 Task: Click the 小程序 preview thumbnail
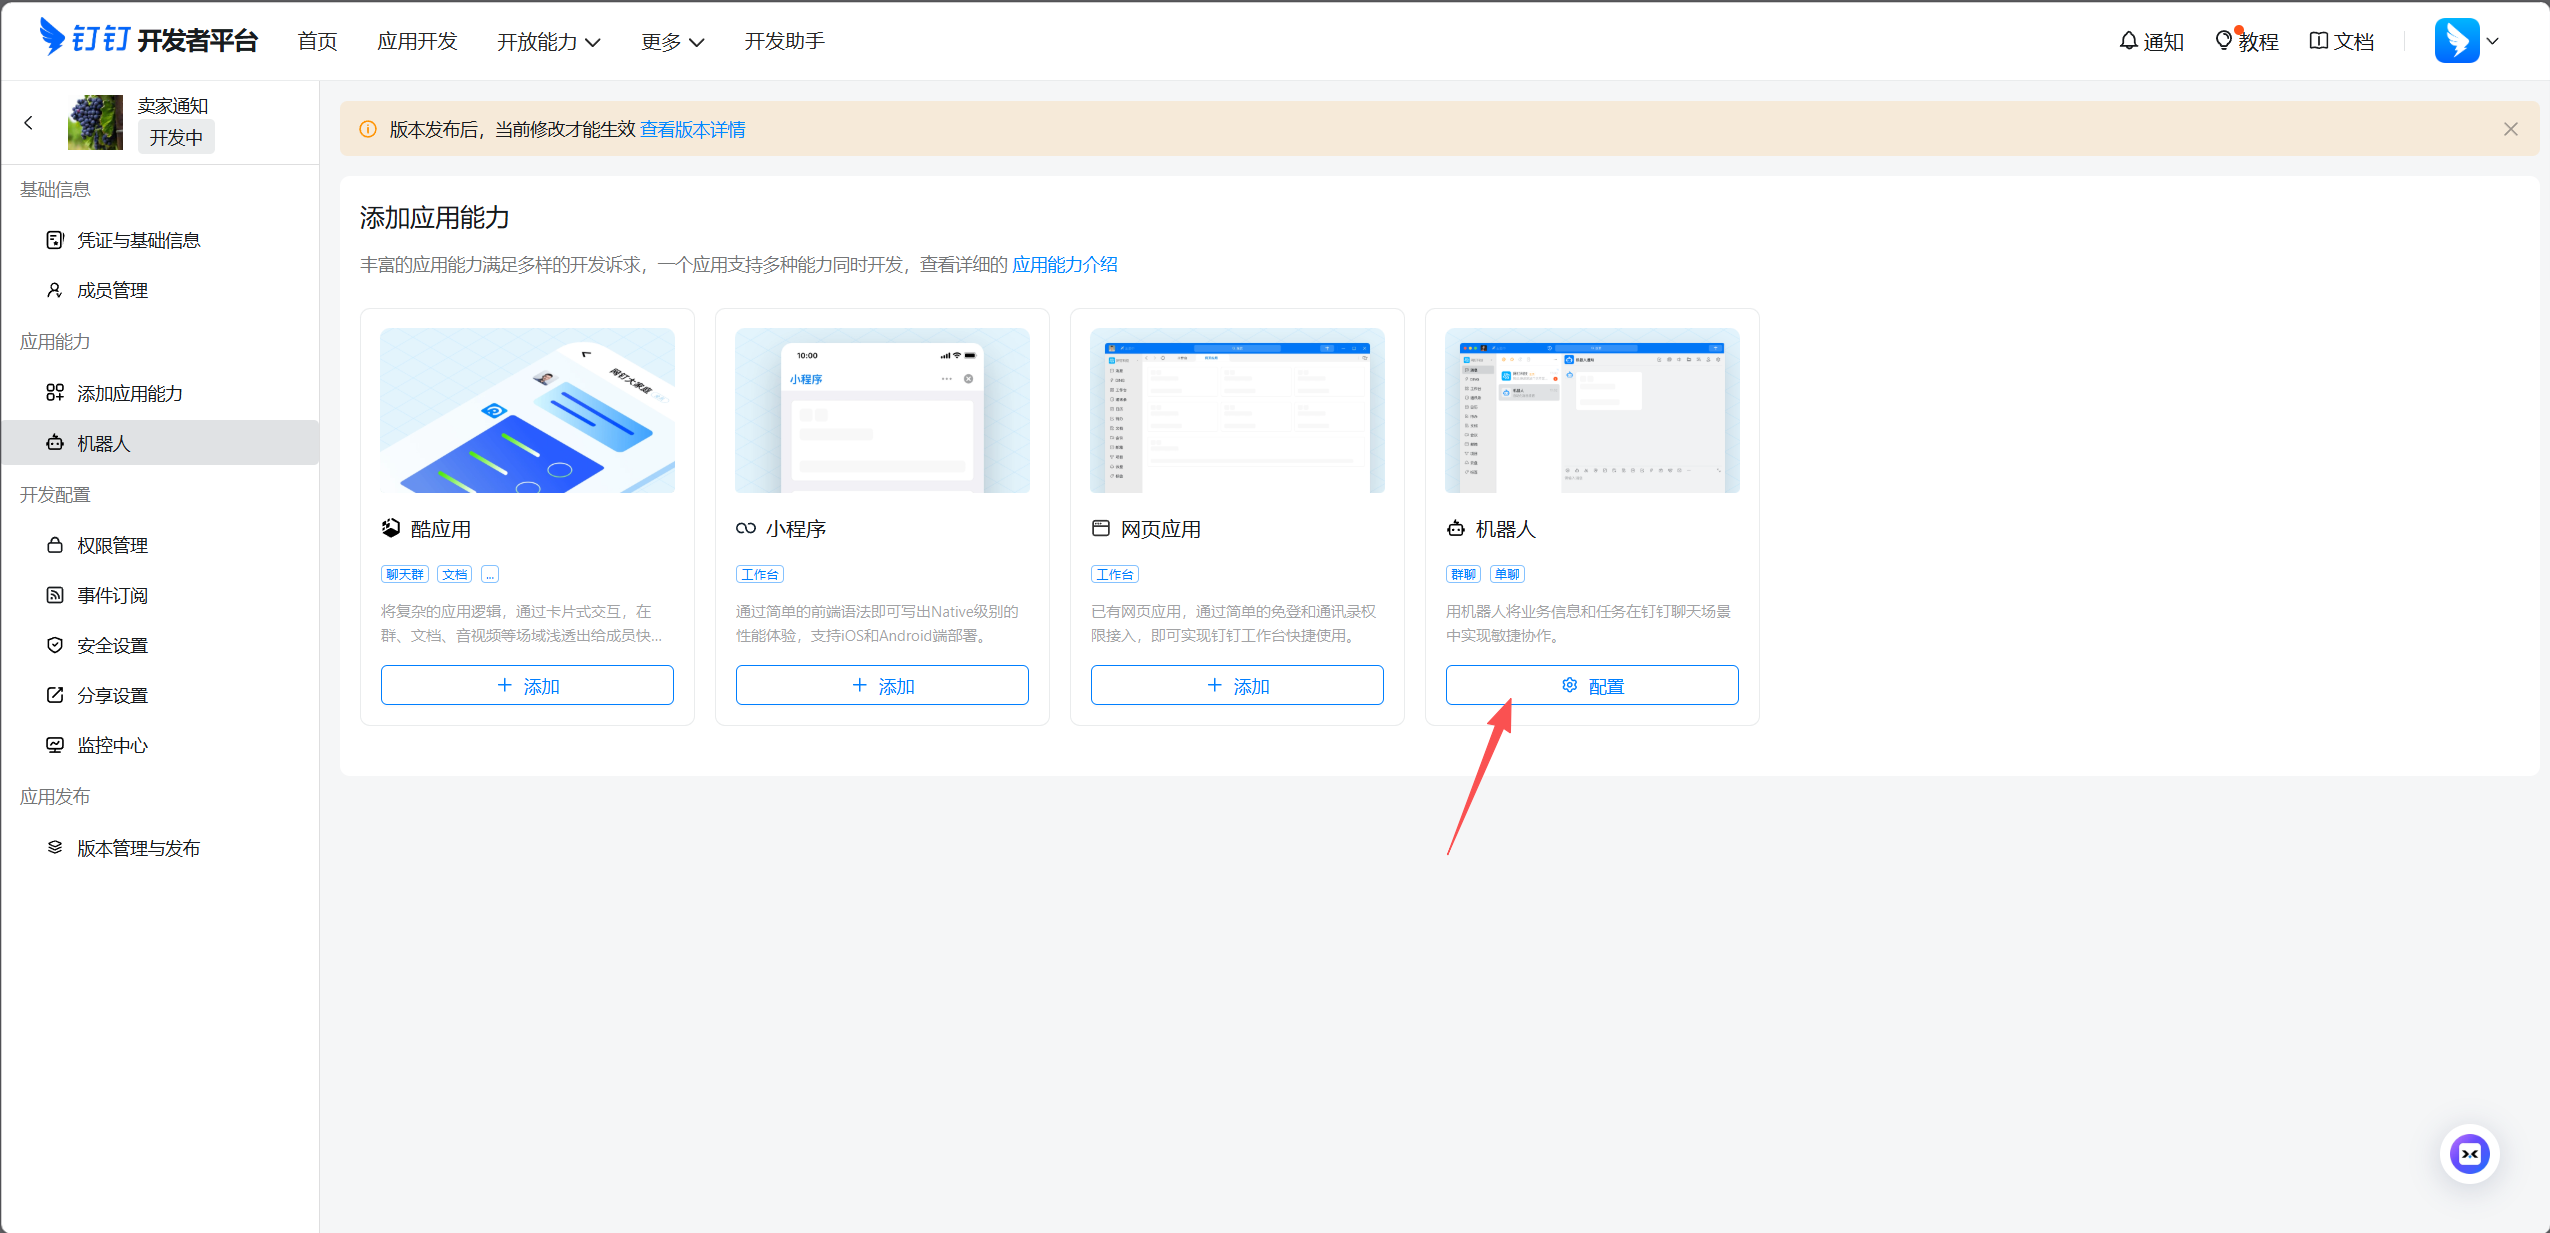pyautogui.click(x=882, y=410)
